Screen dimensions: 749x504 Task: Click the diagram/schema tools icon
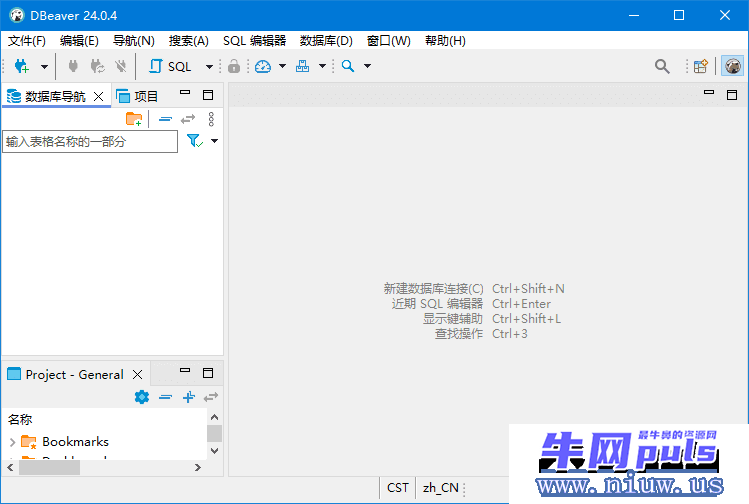302,66
